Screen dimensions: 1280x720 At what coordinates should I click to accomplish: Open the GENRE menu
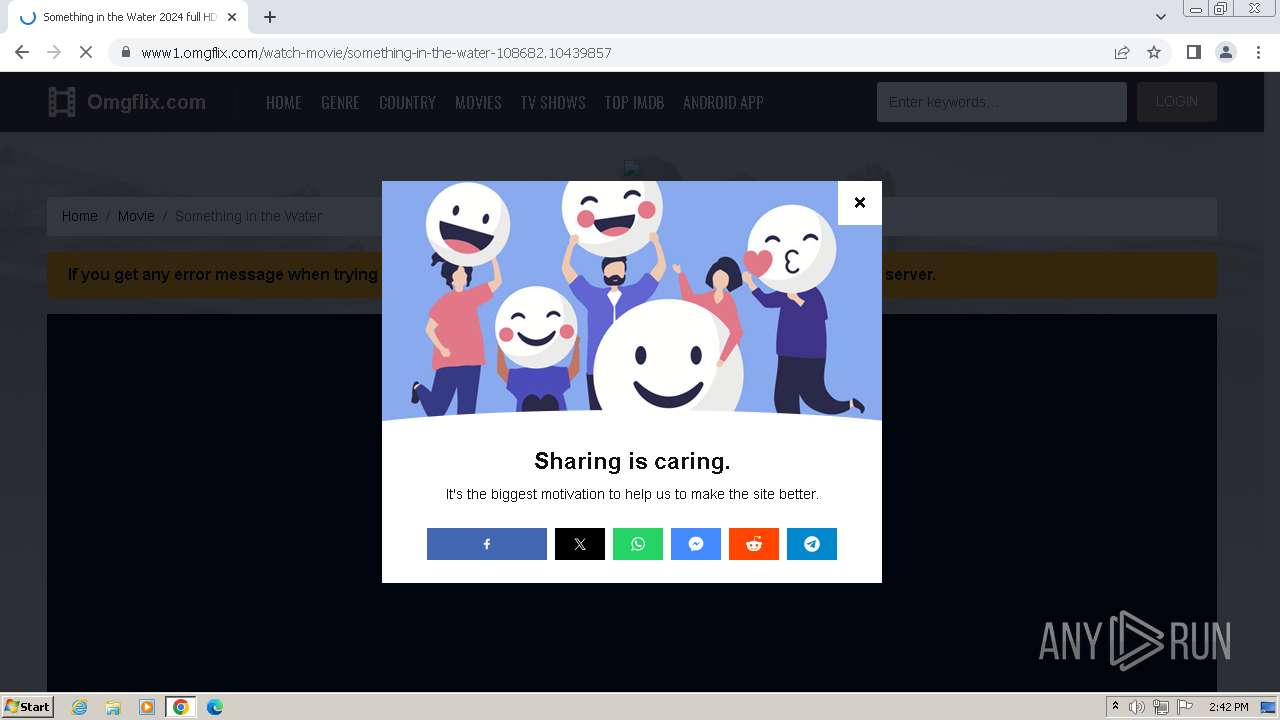(340, 102)
